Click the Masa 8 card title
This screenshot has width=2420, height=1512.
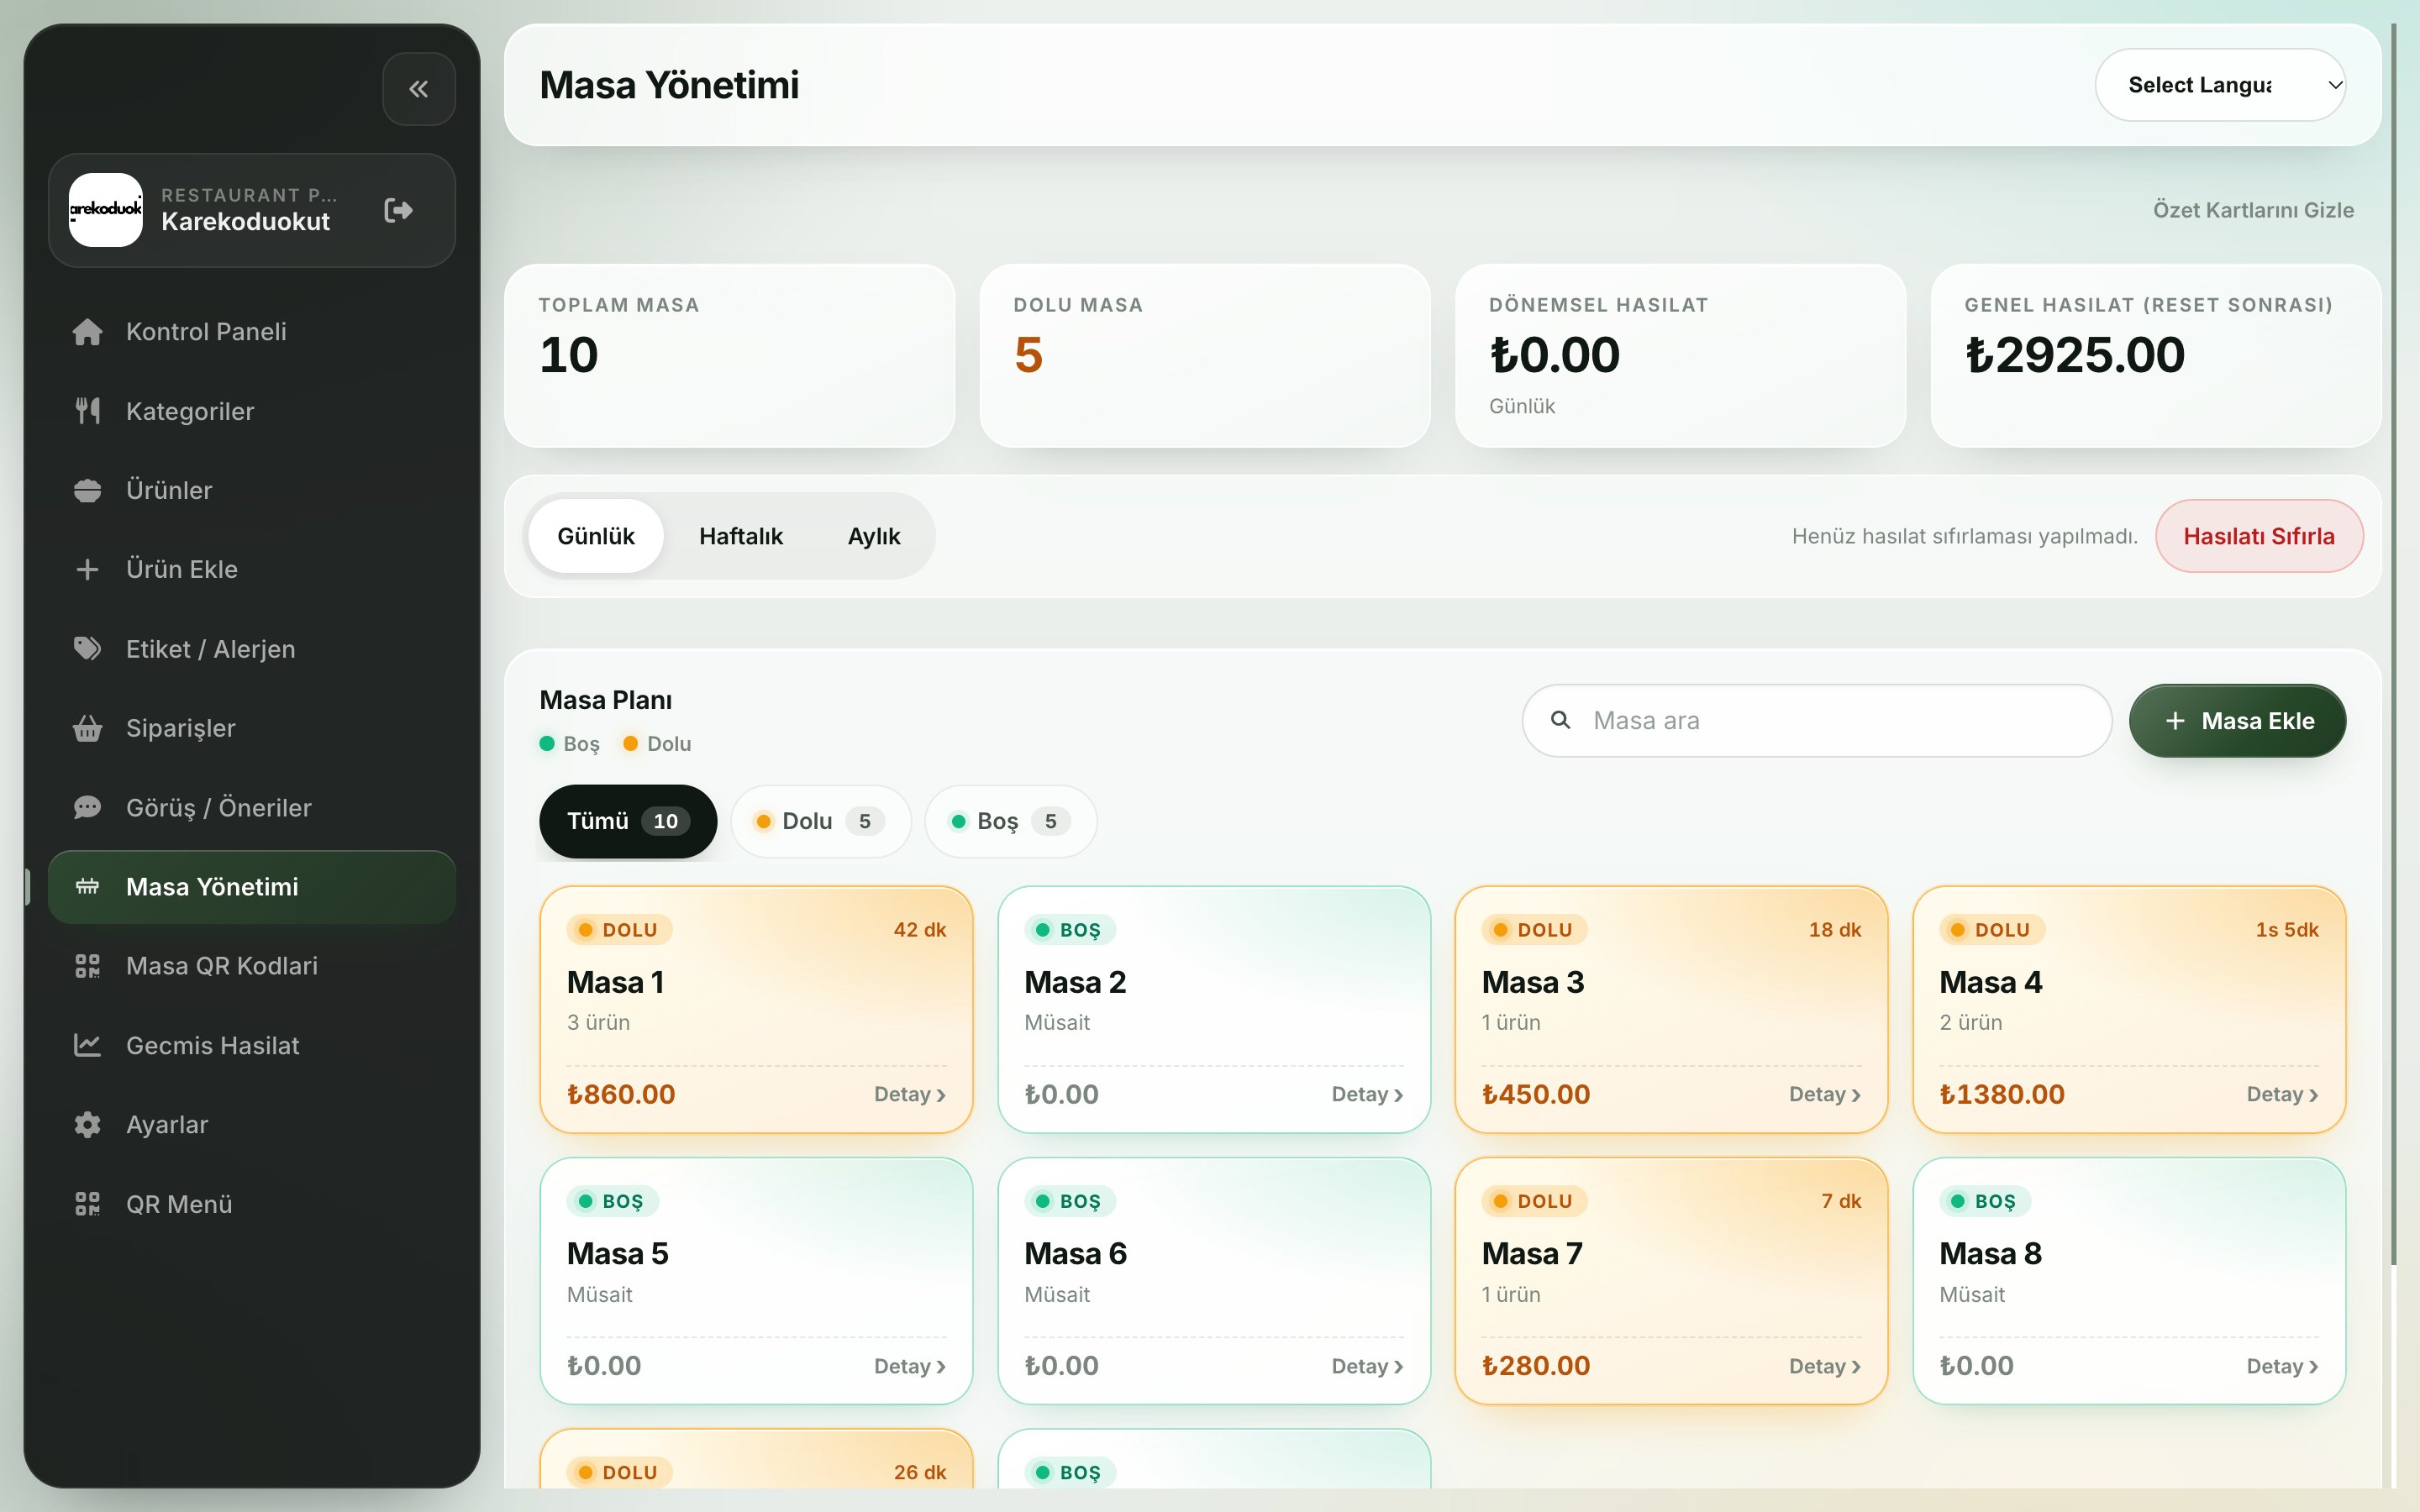click(1990, 1254)
